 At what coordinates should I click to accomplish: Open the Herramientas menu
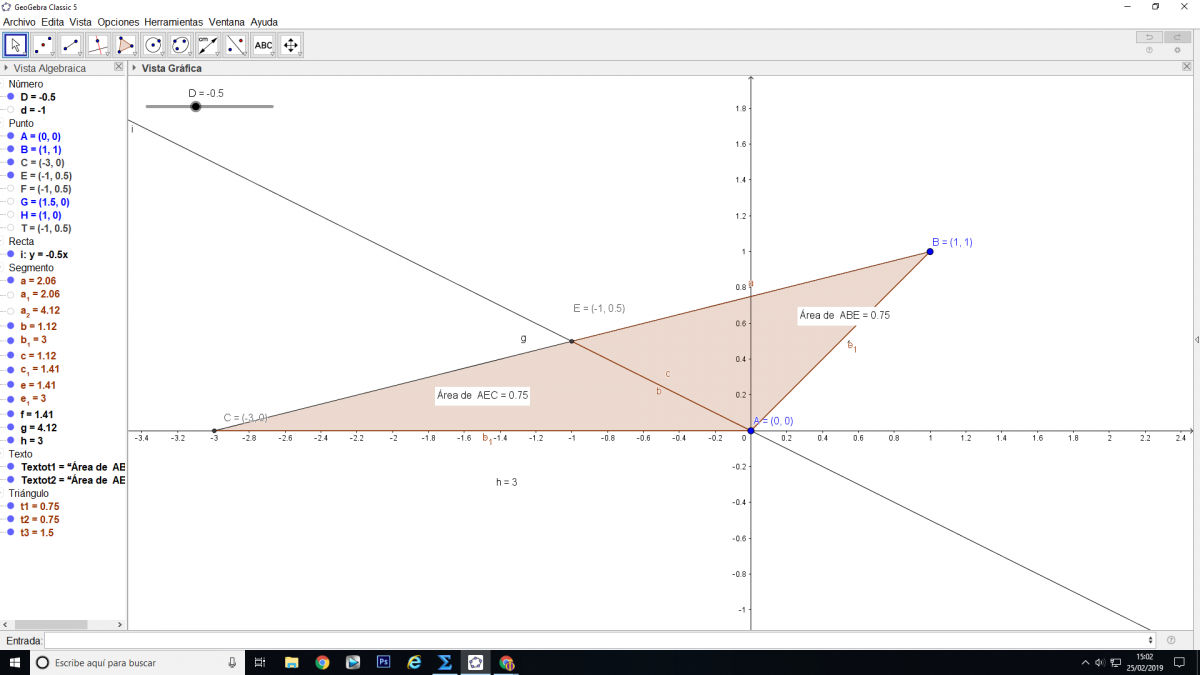pyautogui.click(x=173, y=21)
